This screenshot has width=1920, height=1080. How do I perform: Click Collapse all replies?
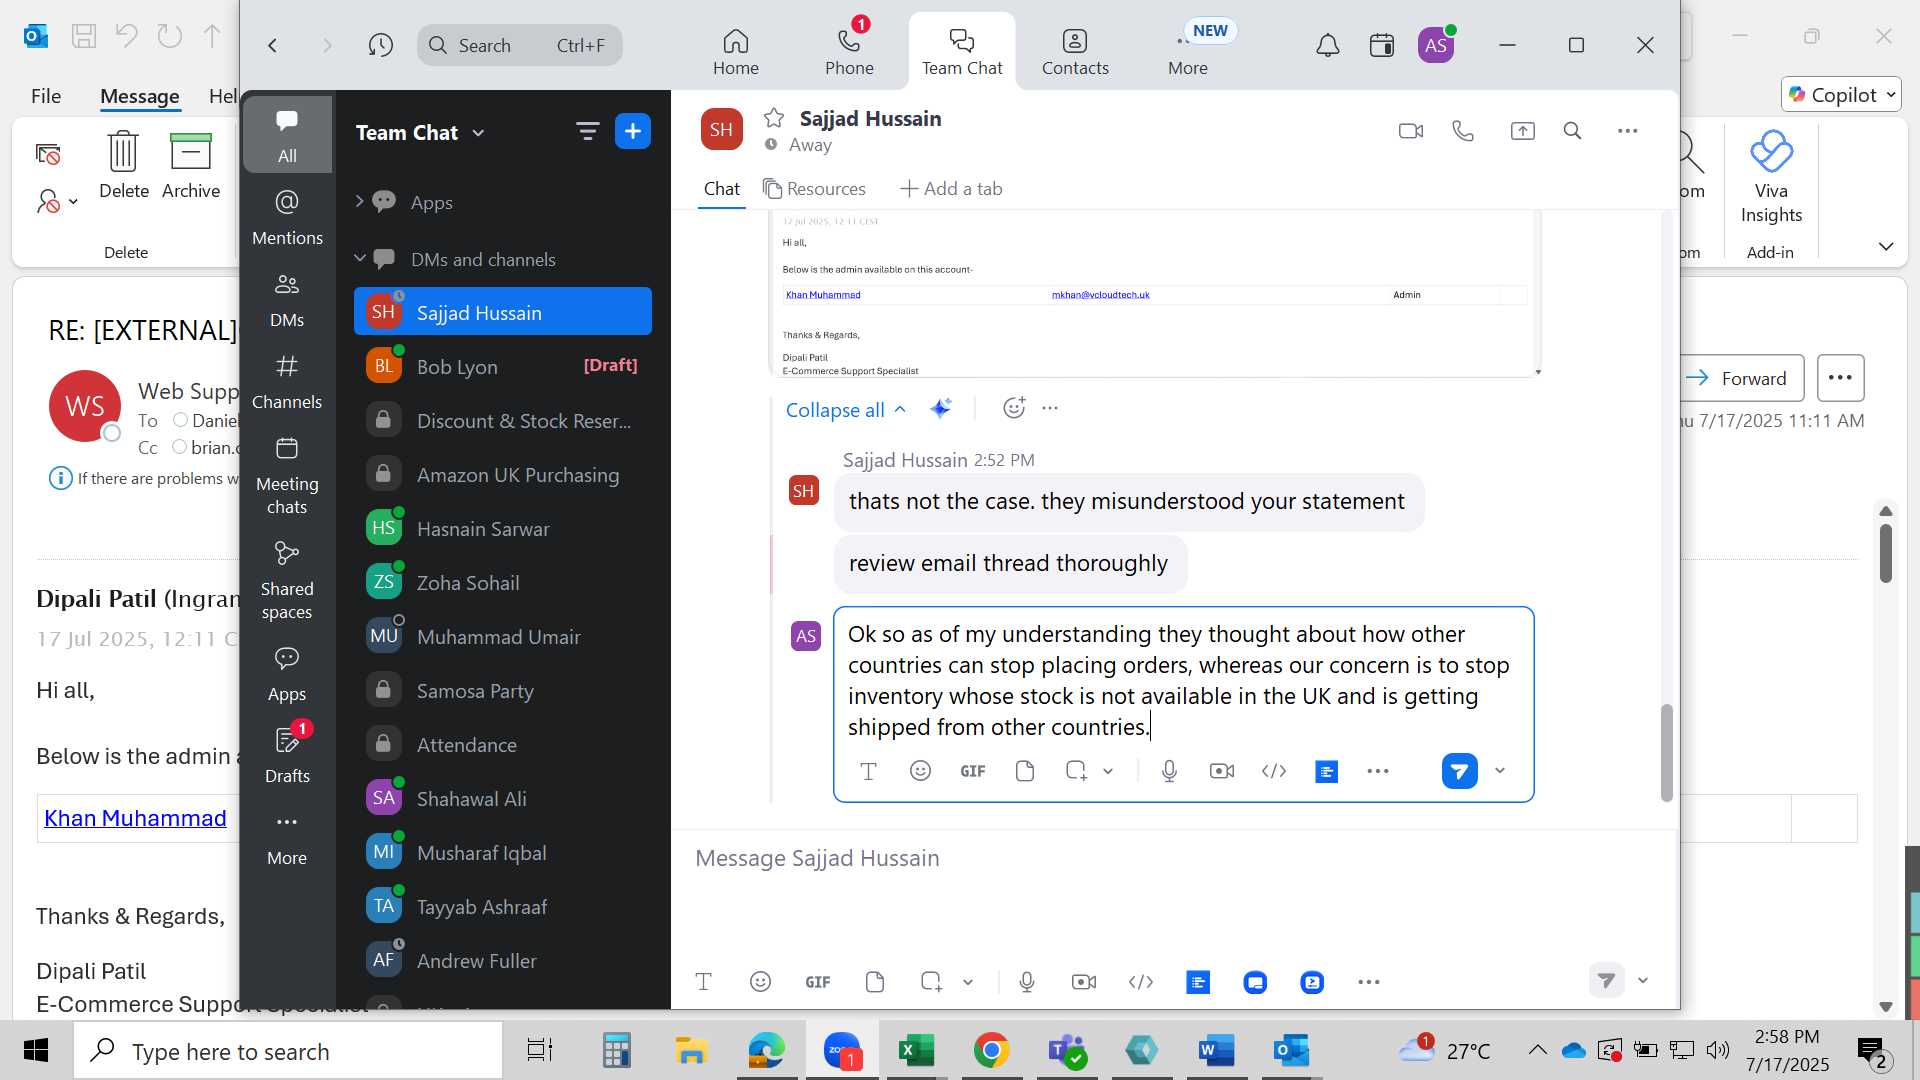[845, 410]
